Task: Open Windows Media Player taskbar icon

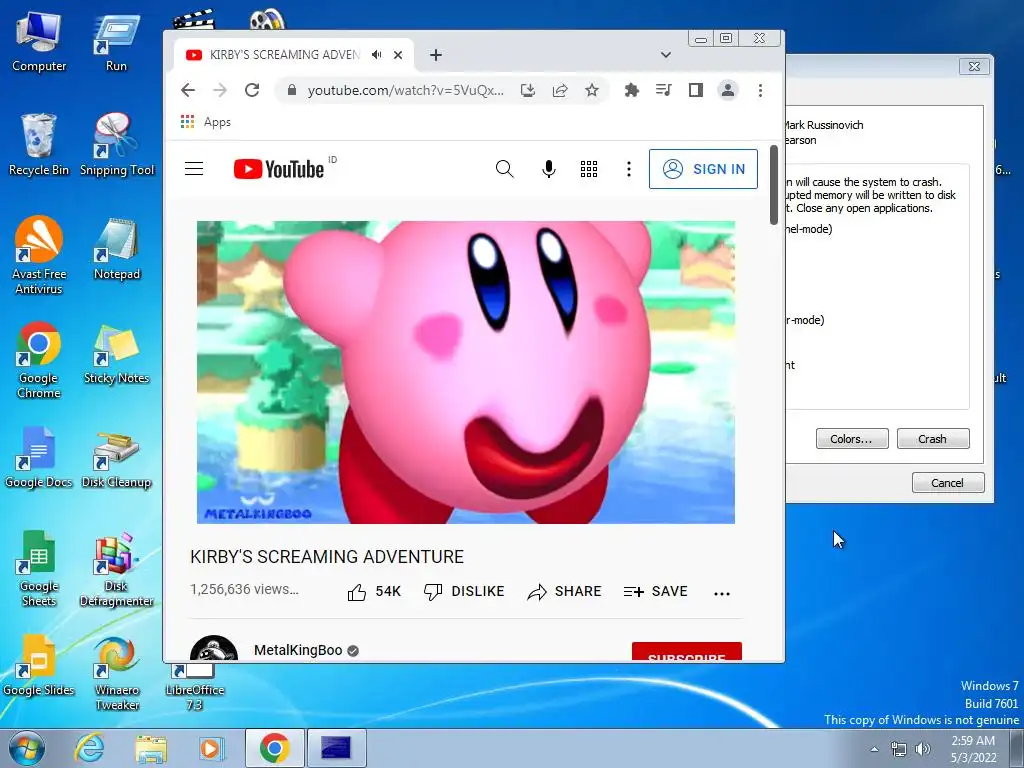Action: click(x=210, y=748)
